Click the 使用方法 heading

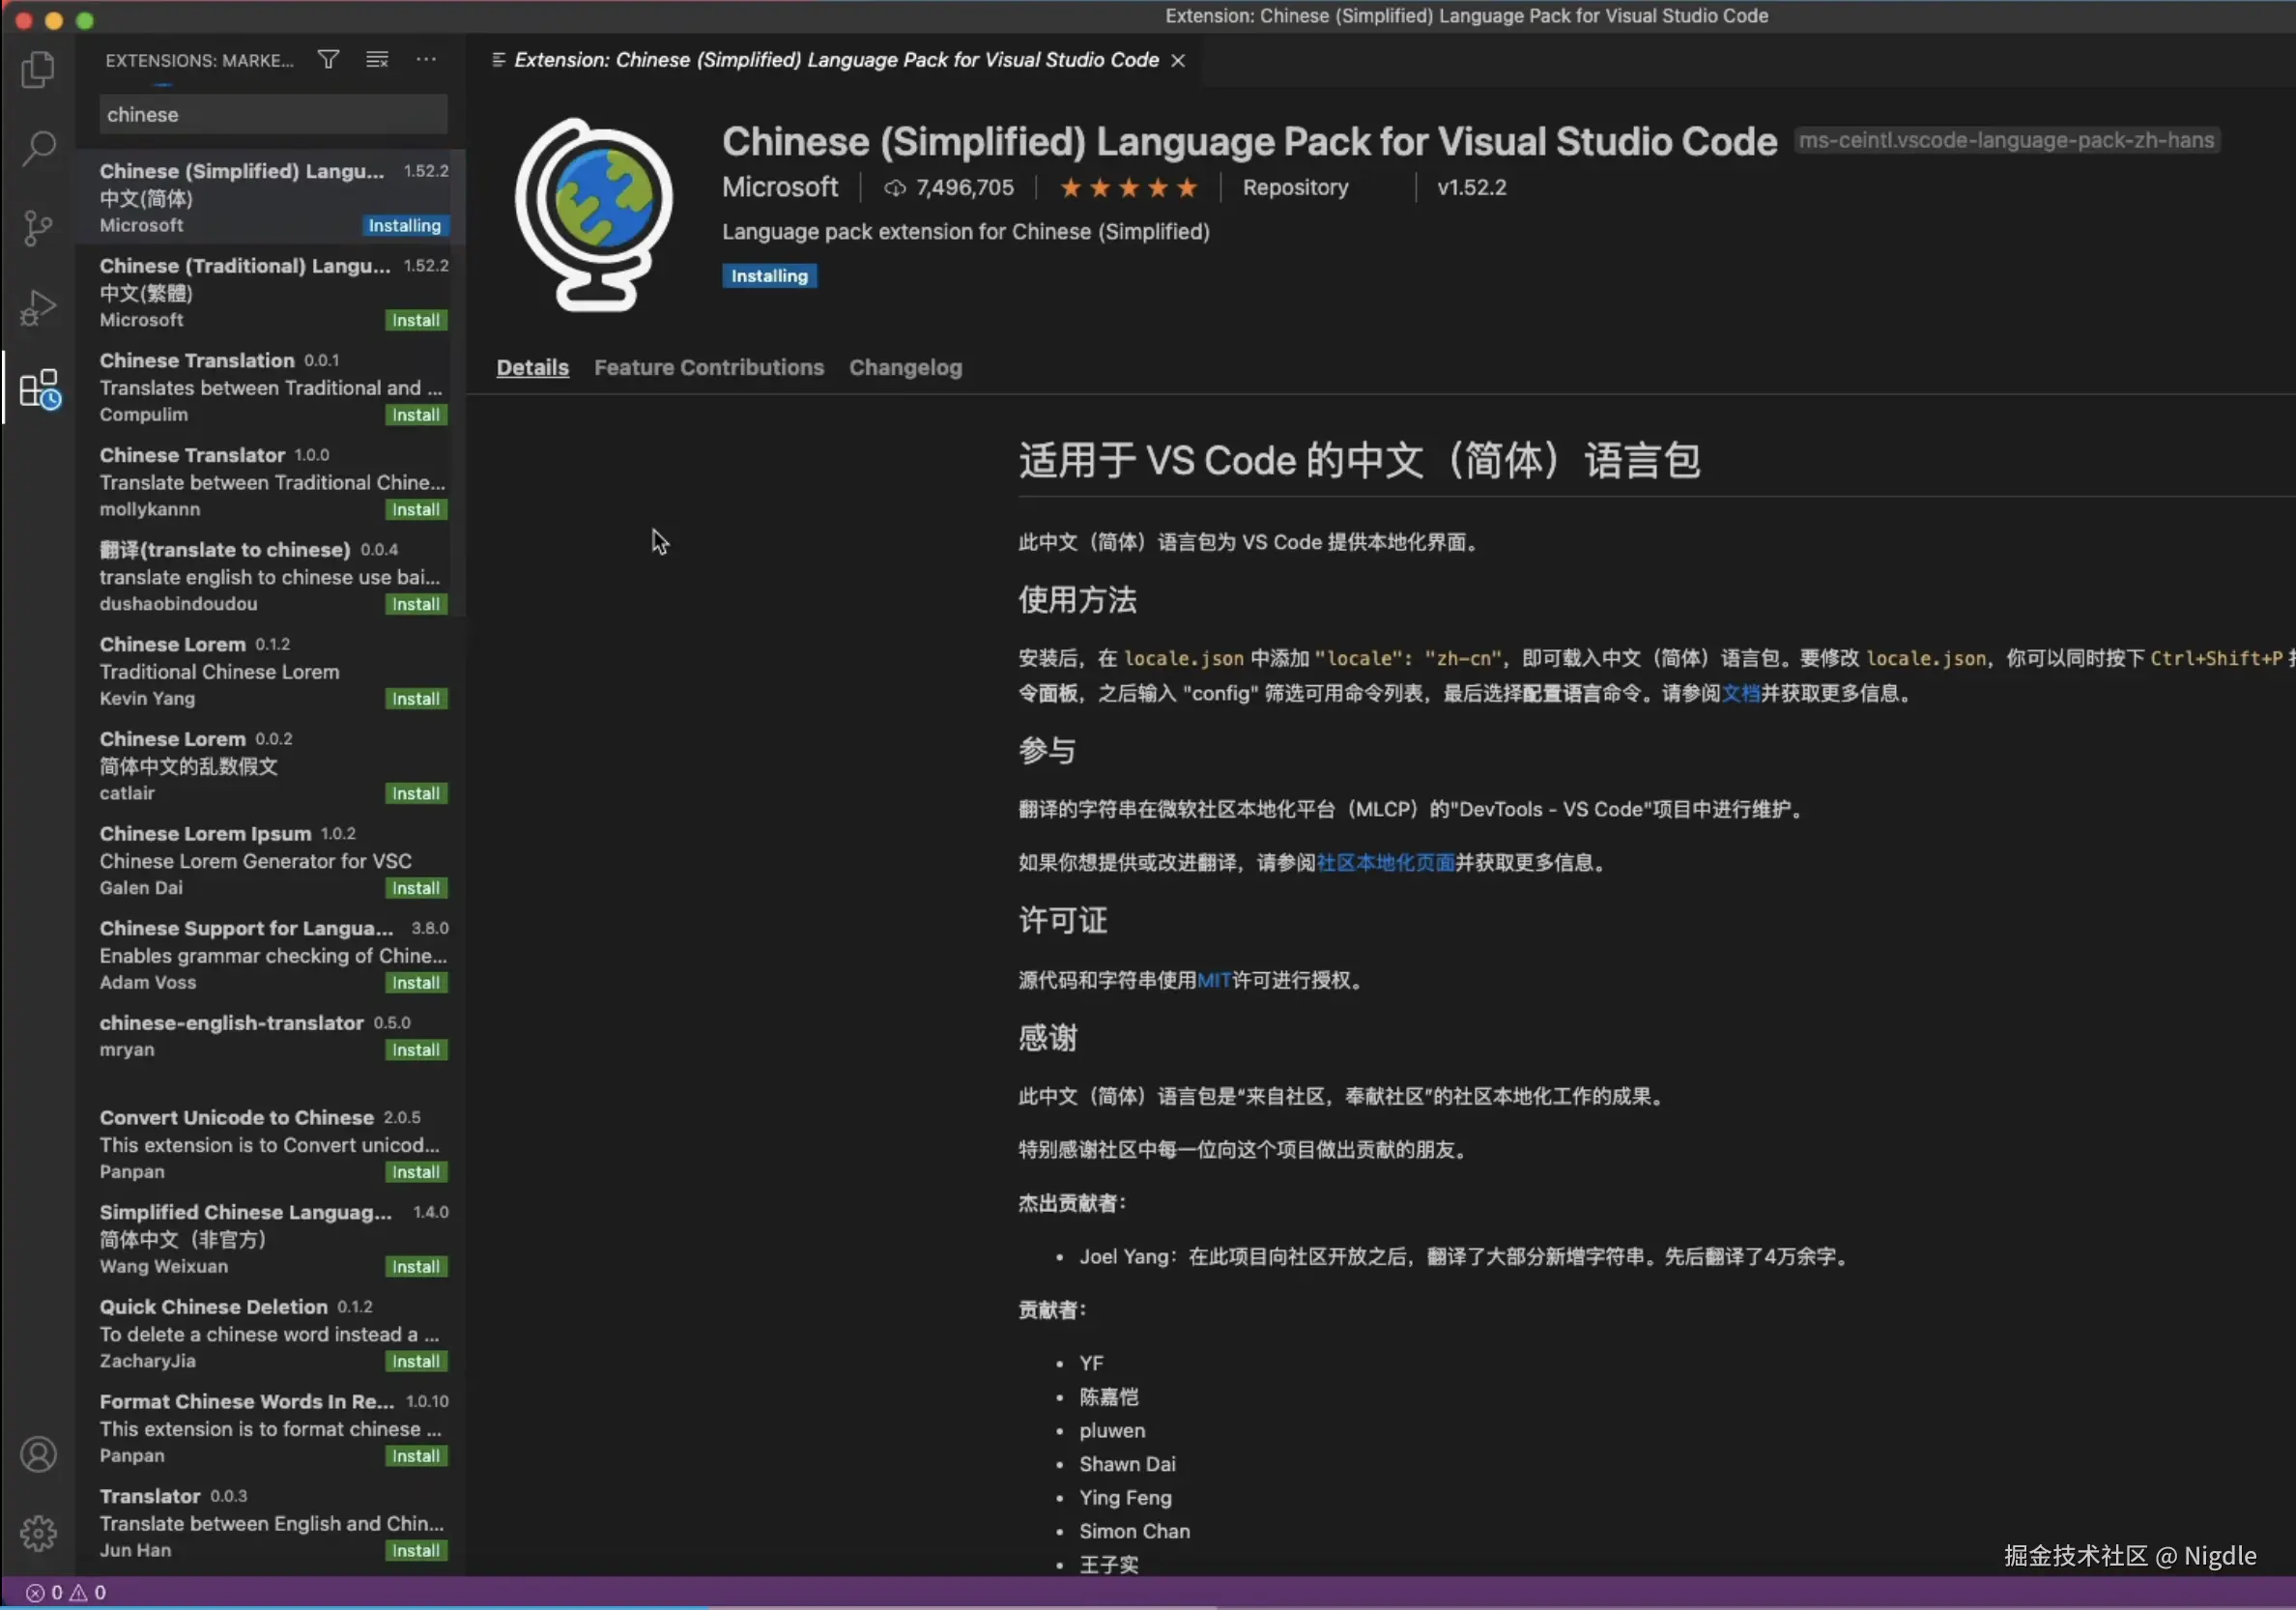[x=1077, y=600]
